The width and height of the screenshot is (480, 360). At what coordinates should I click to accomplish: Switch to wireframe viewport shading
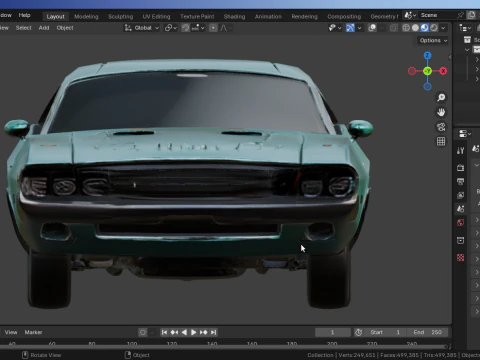coord(406,28)
